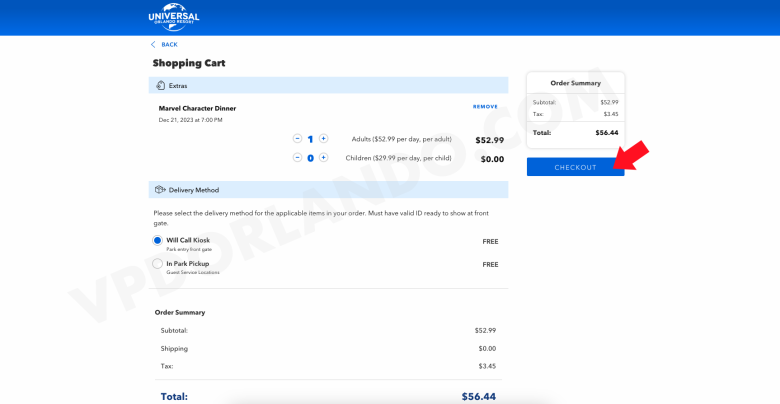Click the lower Order Summary heading
This screenshot has height=404, width=780.
(x=180, y=312)
